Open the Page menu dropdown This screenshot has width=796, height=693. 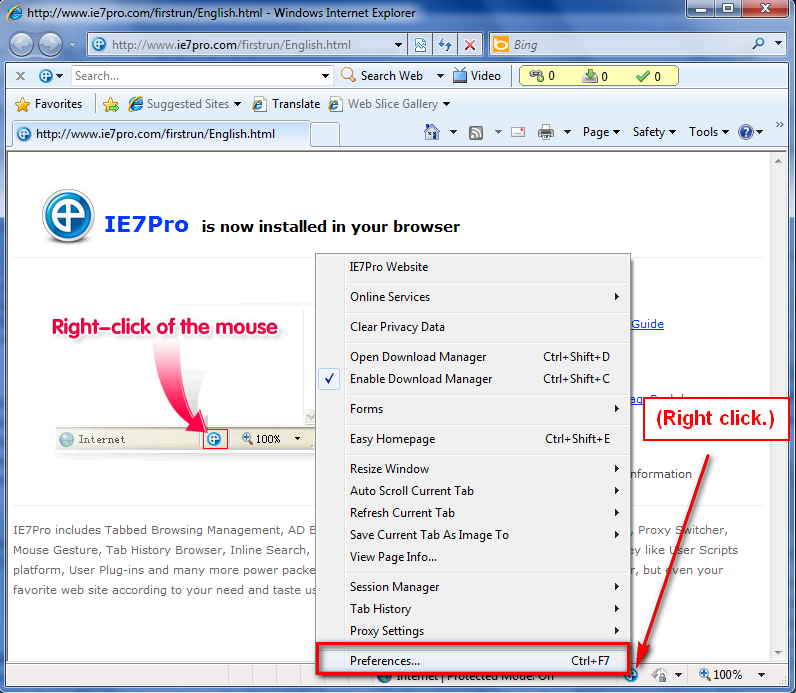[x=601, y=133]
